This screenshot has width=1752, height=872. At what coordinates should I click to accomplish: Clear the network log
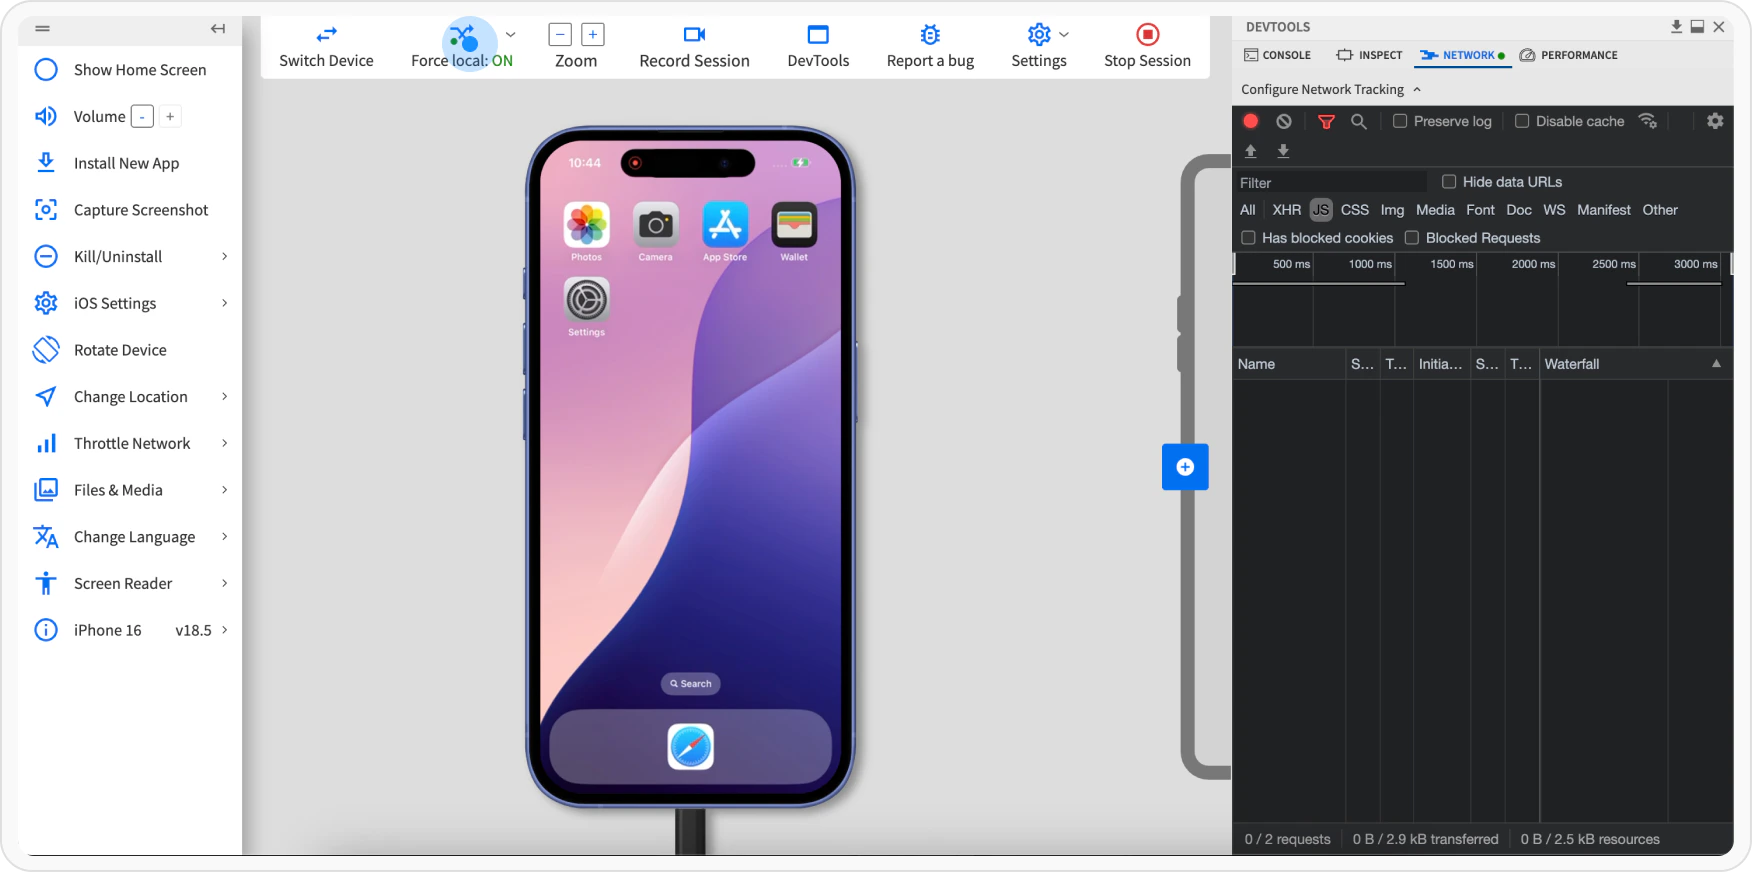(x=1284, y=121)
